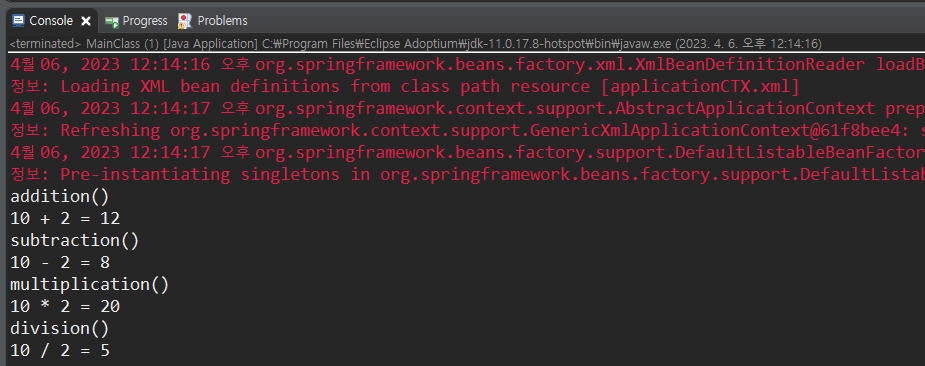Open the Problems tab
Viewport: 925px width, 366px height.
tap(213, 21)
